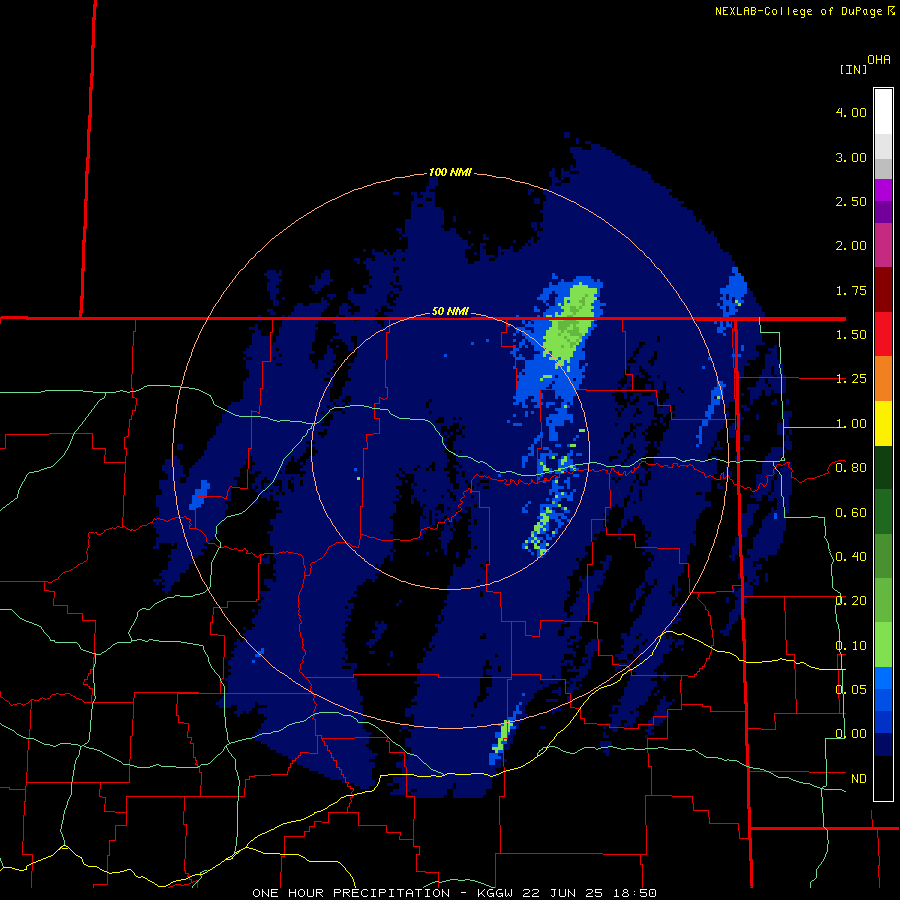The height and width of the screenshot is (900, 900).
Task: Click the 0.20 legend value
Action: tap(851, 601)
